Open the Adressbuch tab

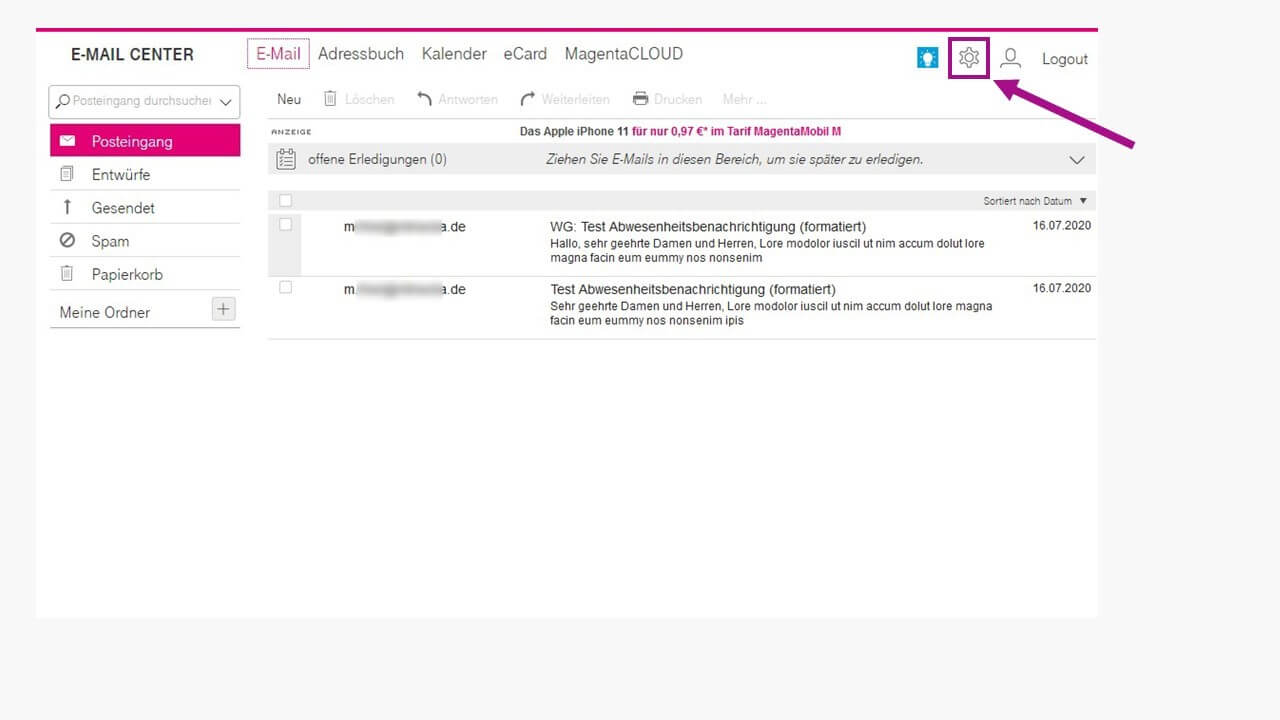click(x=361, y=54)
